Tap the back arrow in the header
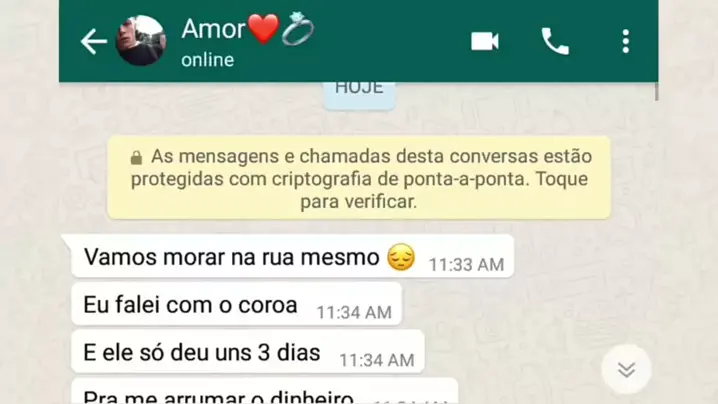 click(94, 41)
